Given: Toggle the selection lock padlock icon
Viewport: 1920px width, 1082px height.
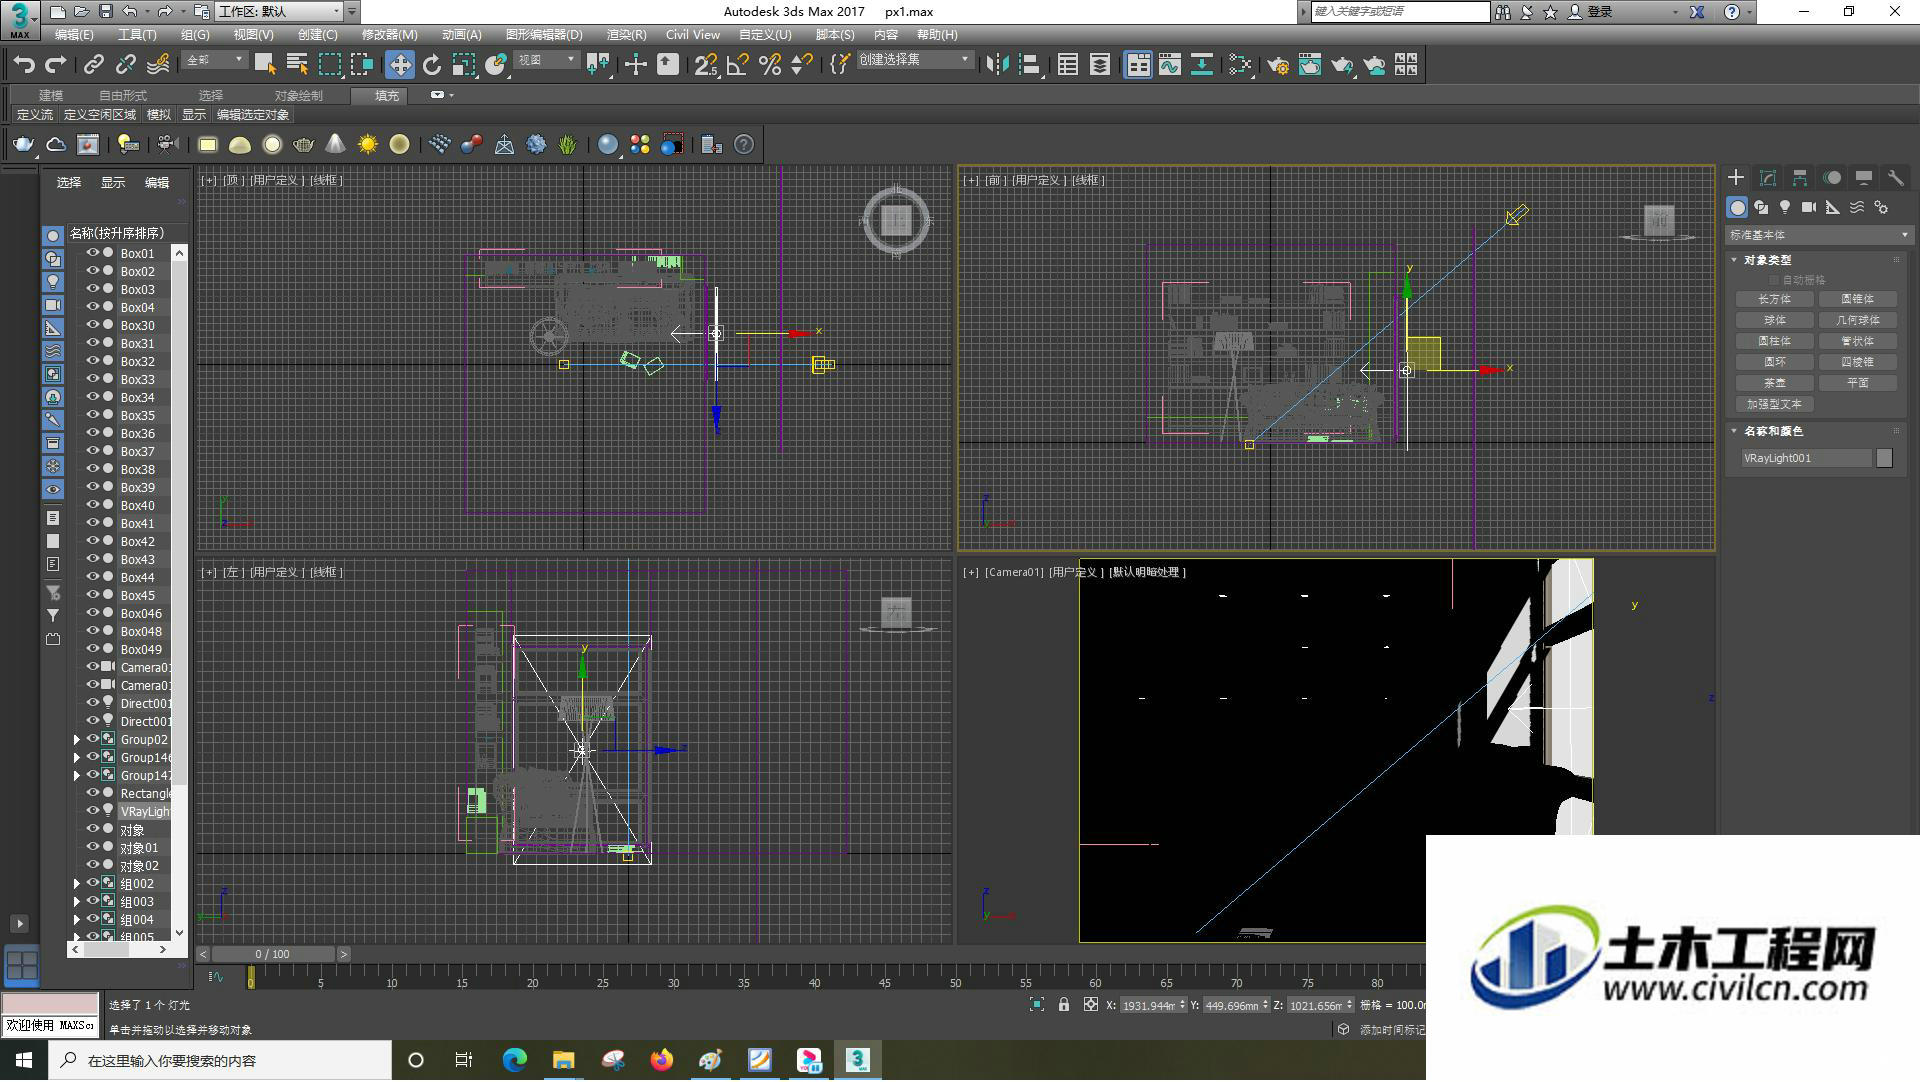Looking at the screenshot, I should click(1064, 1005).
